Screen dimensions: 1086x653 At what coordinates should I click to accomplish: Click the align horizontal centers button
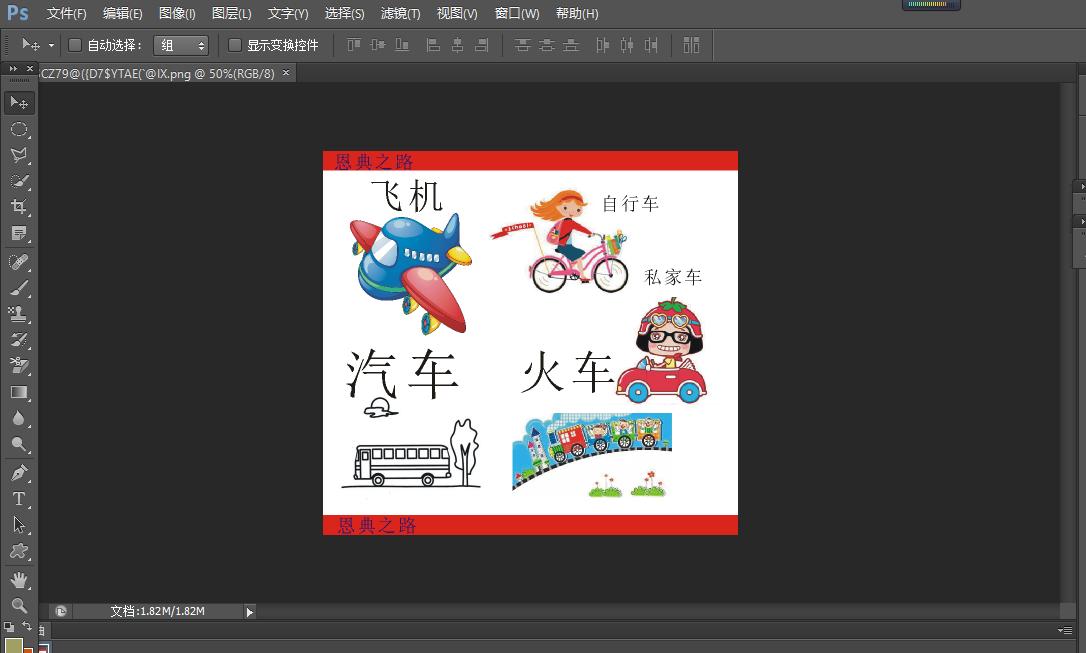click(x=457, y=45)
